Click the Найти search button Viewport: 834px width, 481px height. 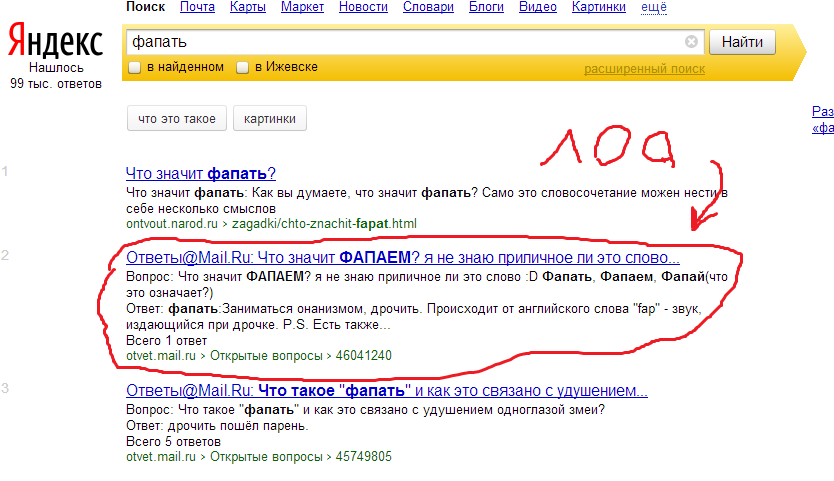(742, 42)
